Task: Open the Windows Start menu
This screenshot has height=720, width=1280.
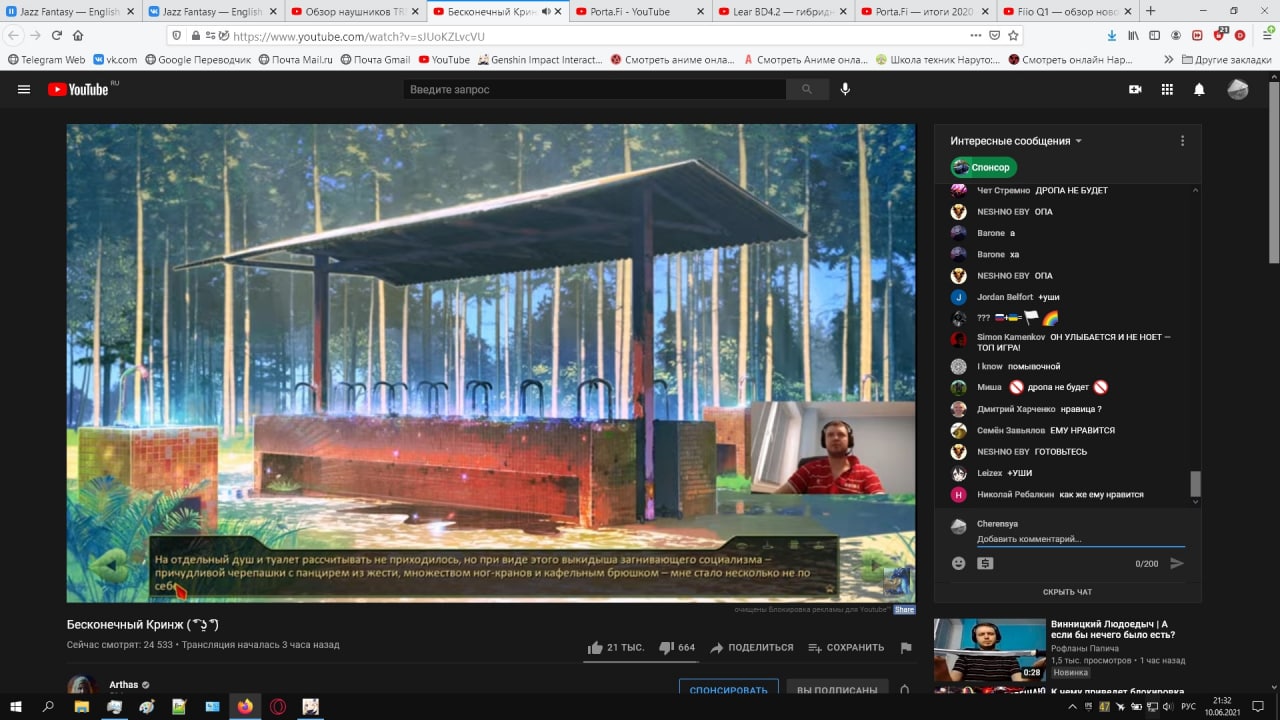Action: pyautogui.click(x=16, y=706)
